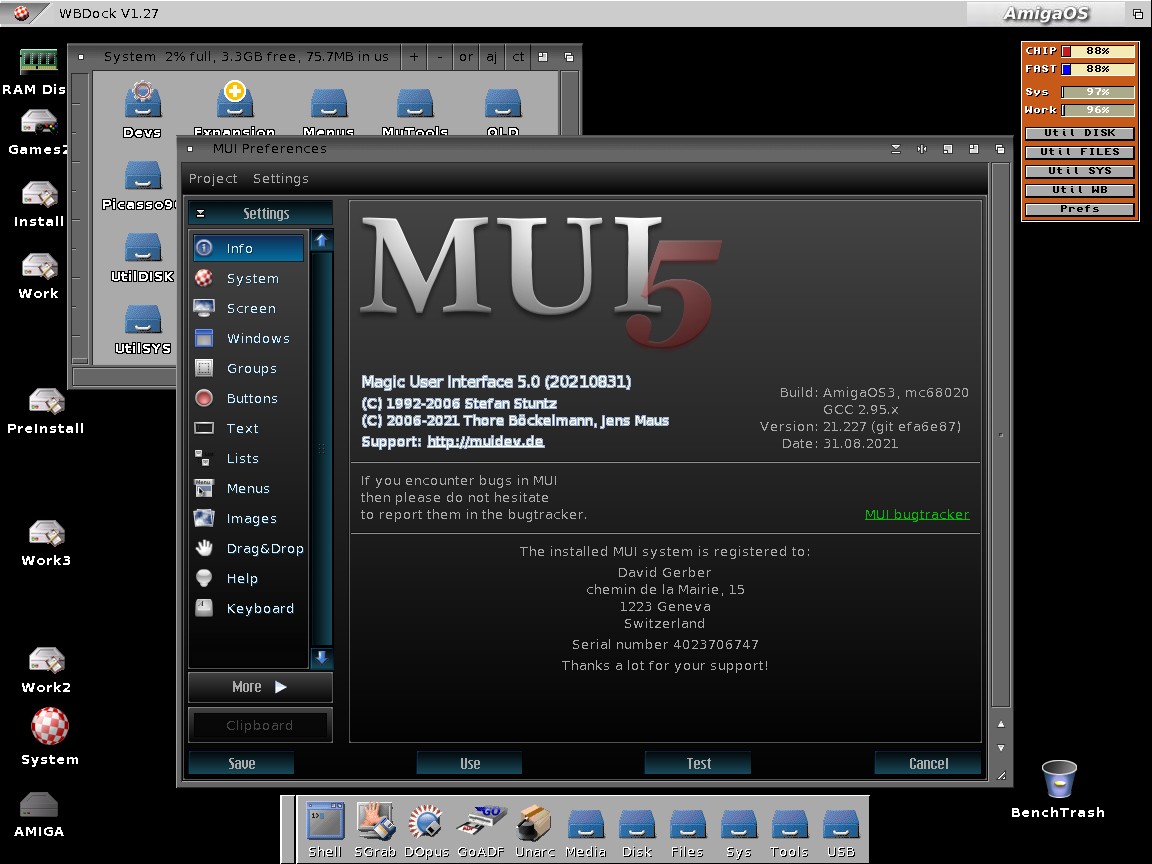Screen dimensions: 1152x864
Task: Open the Images settings page
Action: pos(248,519)
